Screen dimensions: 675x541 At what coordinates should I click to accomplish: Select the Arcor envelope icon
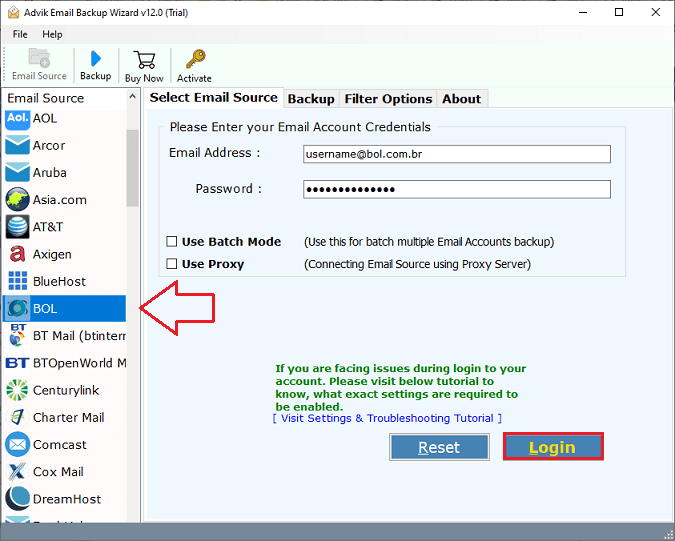[17, 145]
